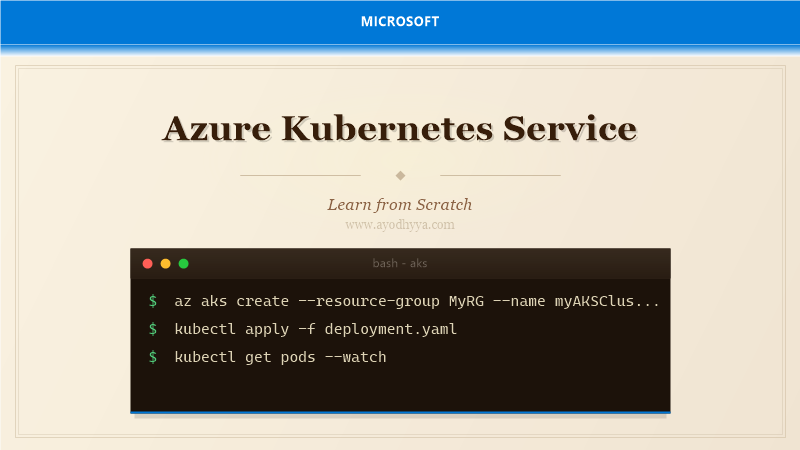Click the red close dot in terminal
800x450 pixels.
point(147,264)
